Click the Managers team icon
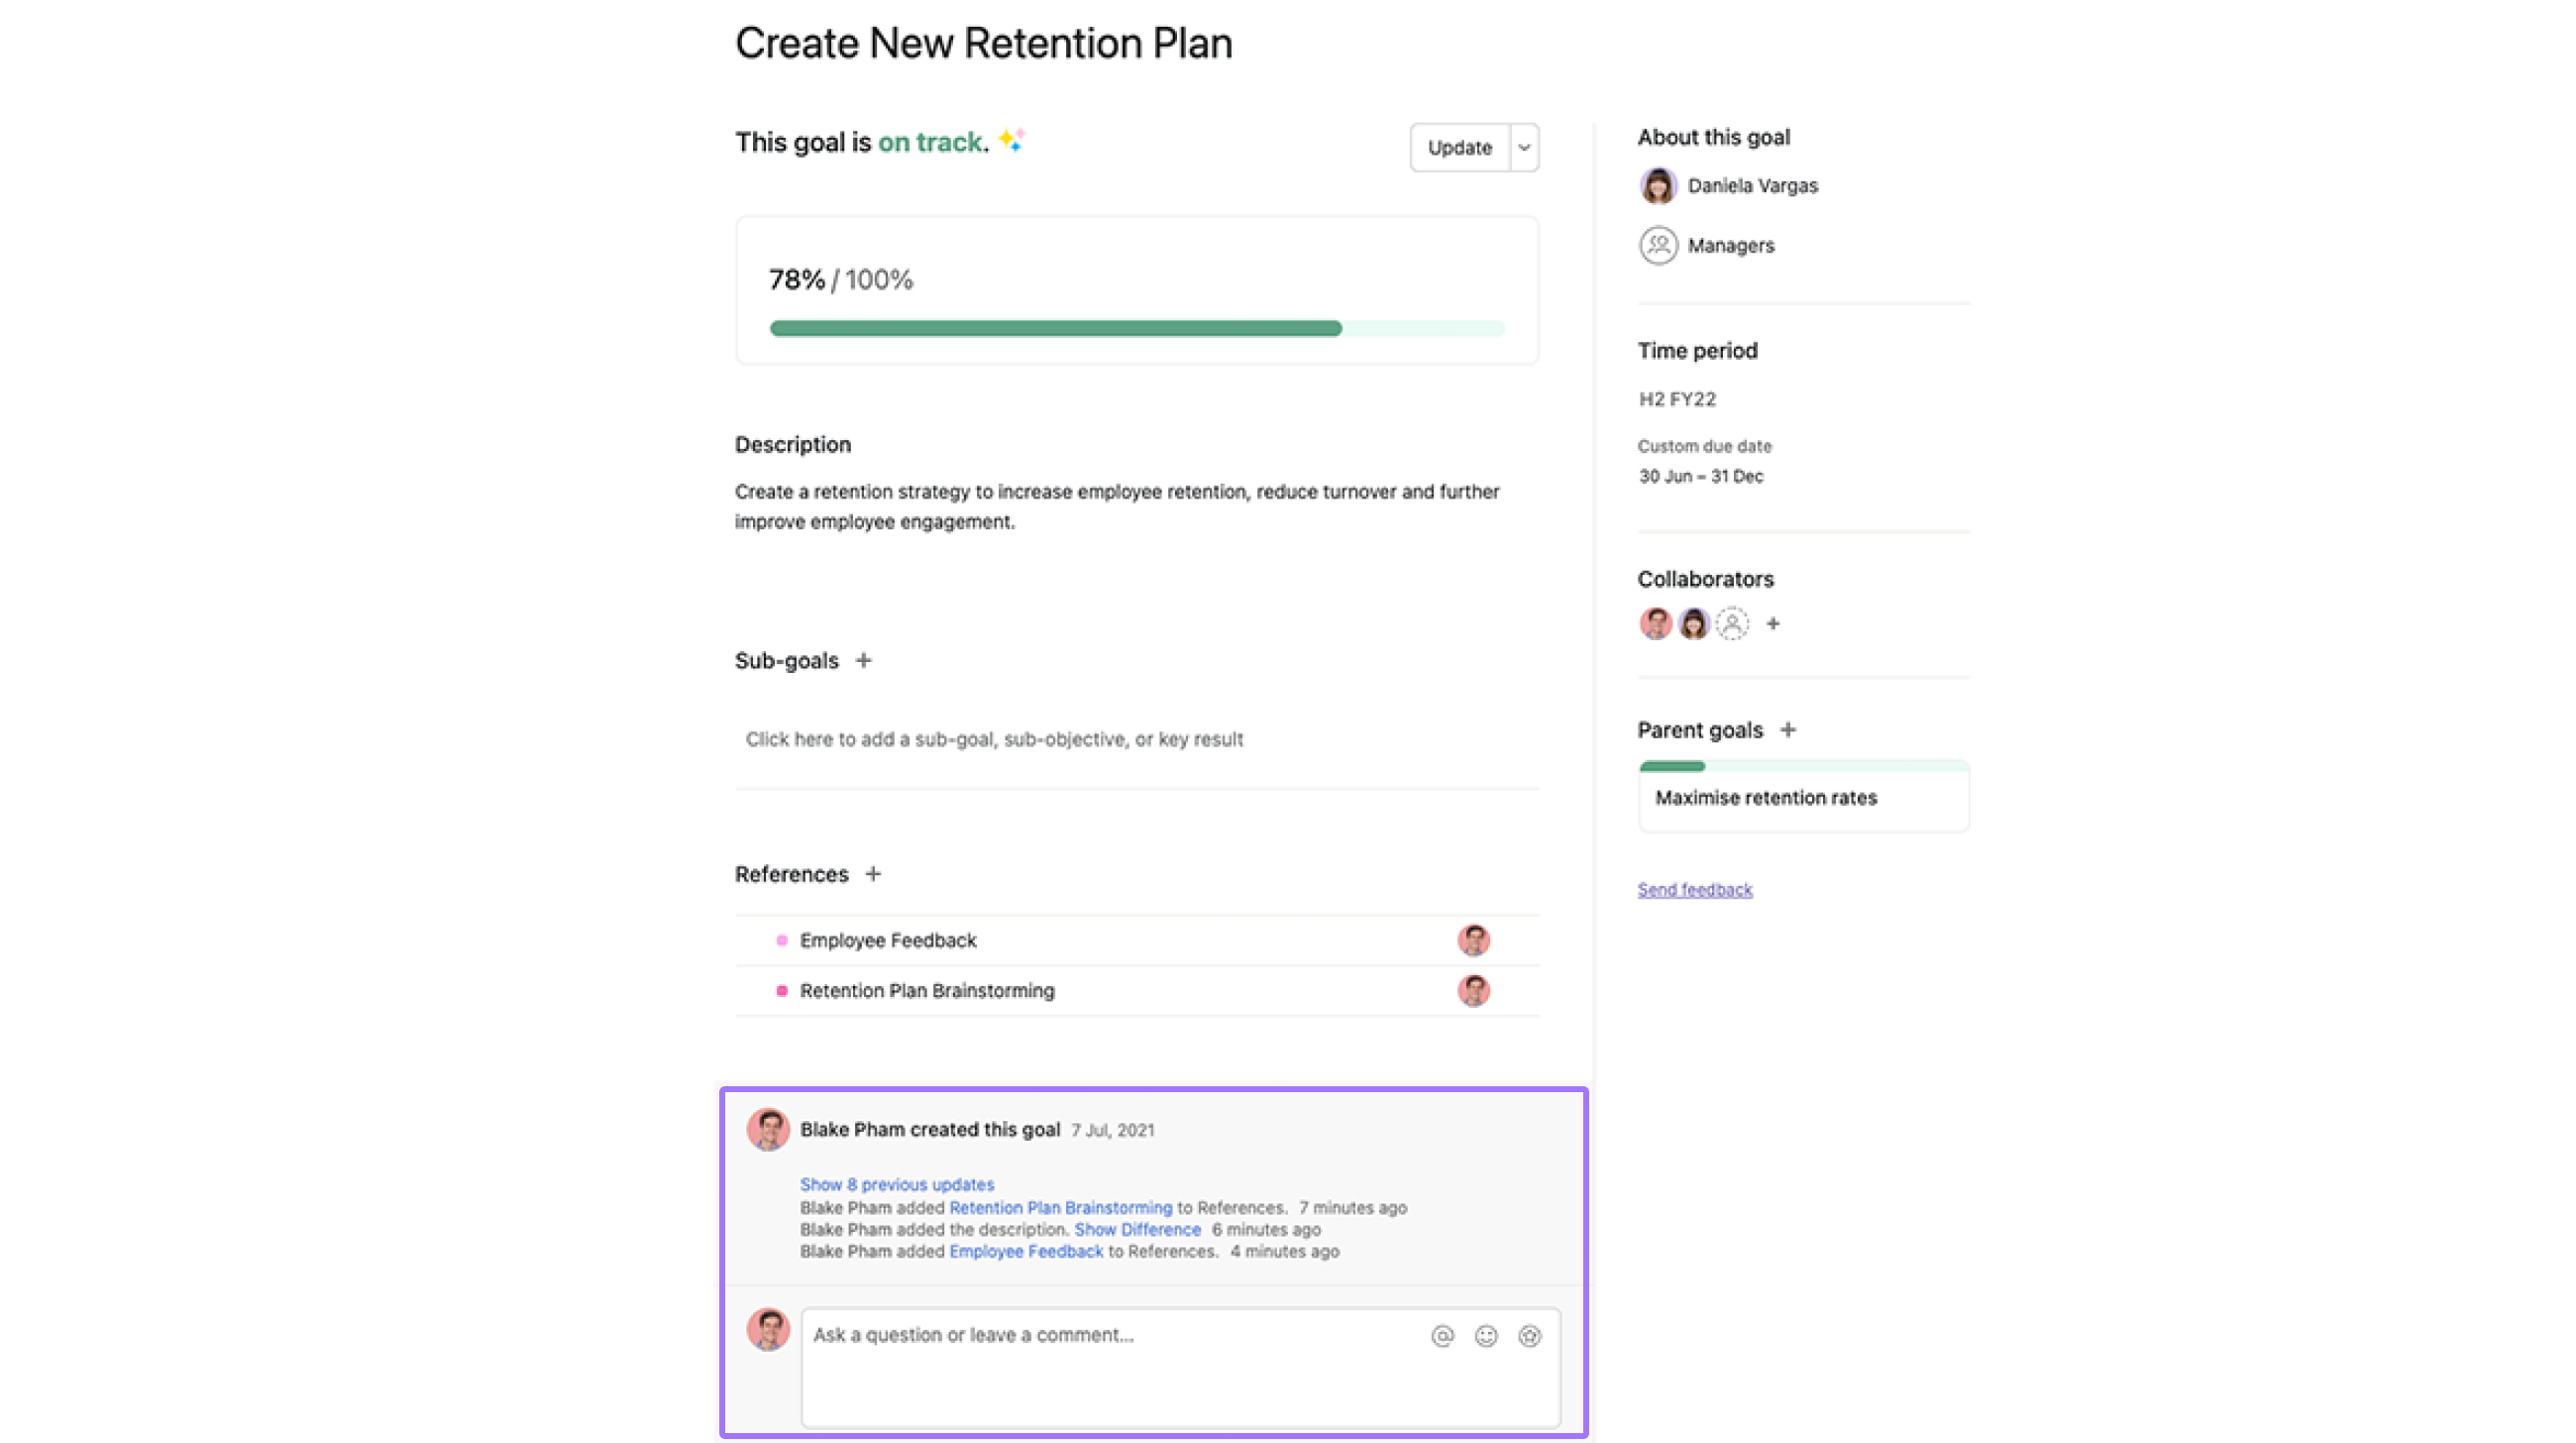2576x1443 pixels. [1658, 246]
